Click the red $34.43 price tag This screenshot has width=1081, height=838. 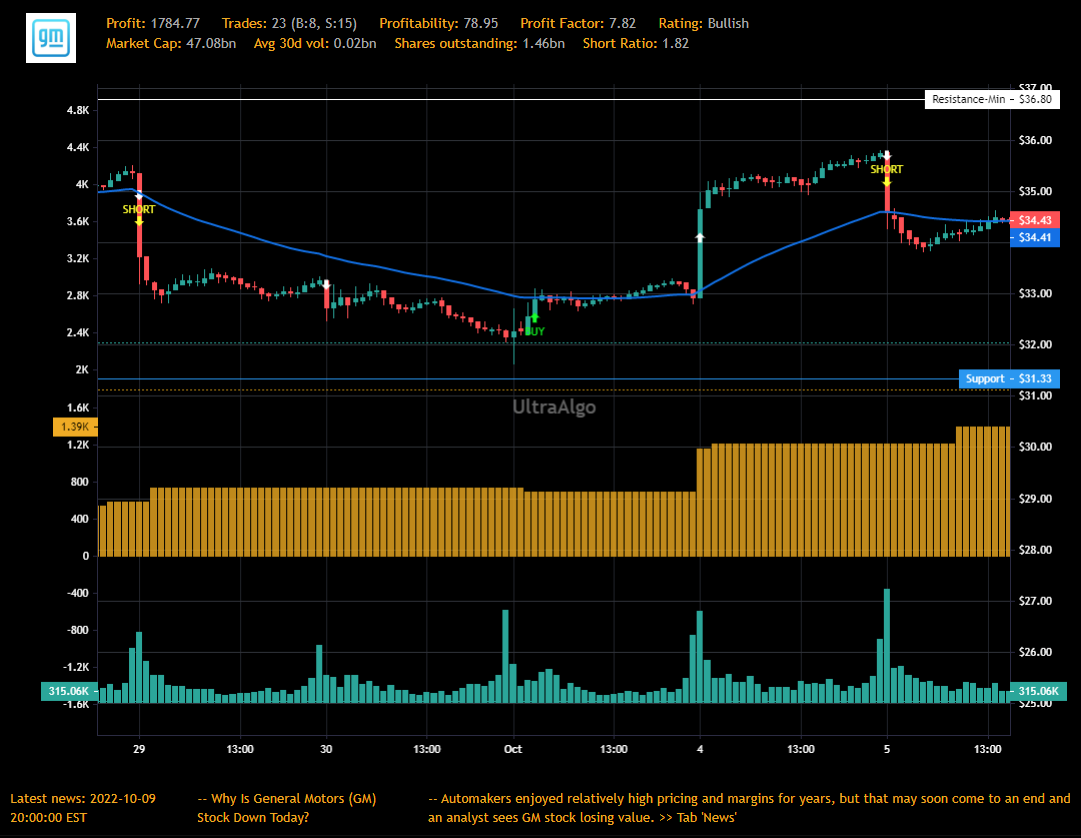point(1034,220)
